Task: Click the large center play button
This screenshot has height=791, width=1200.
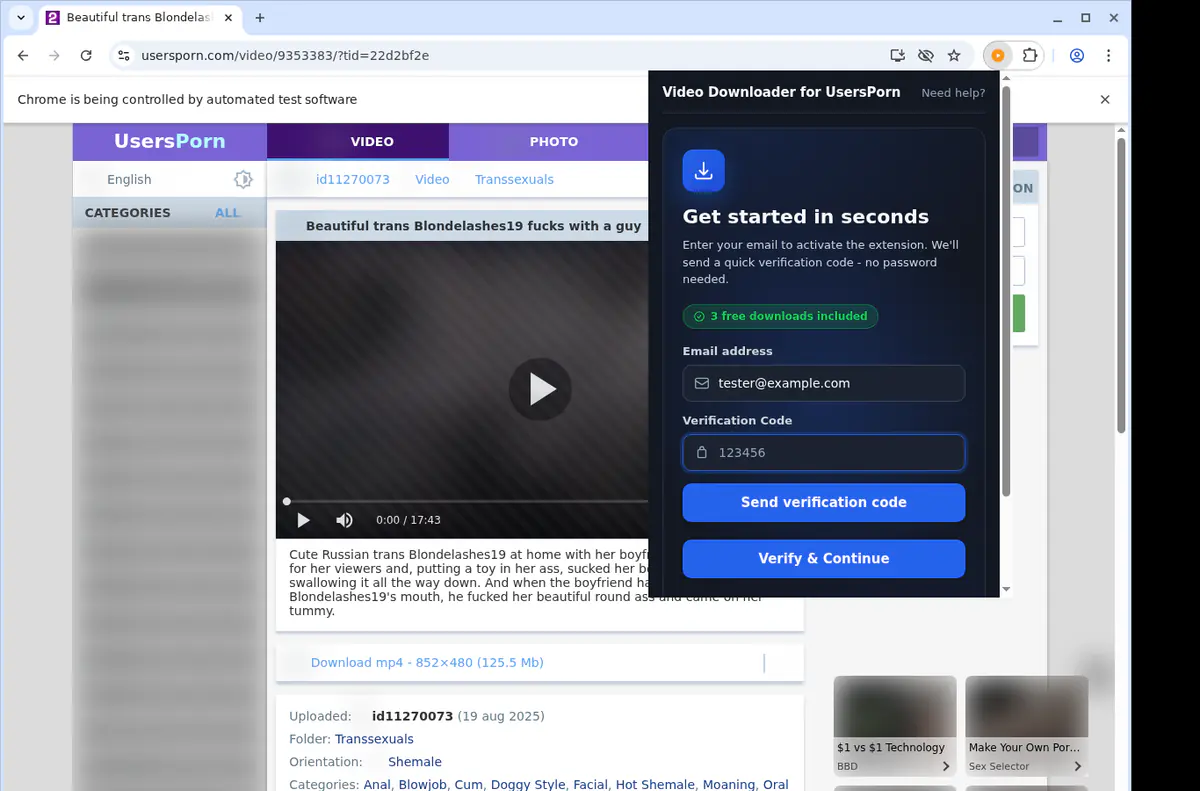Action: 540,389
